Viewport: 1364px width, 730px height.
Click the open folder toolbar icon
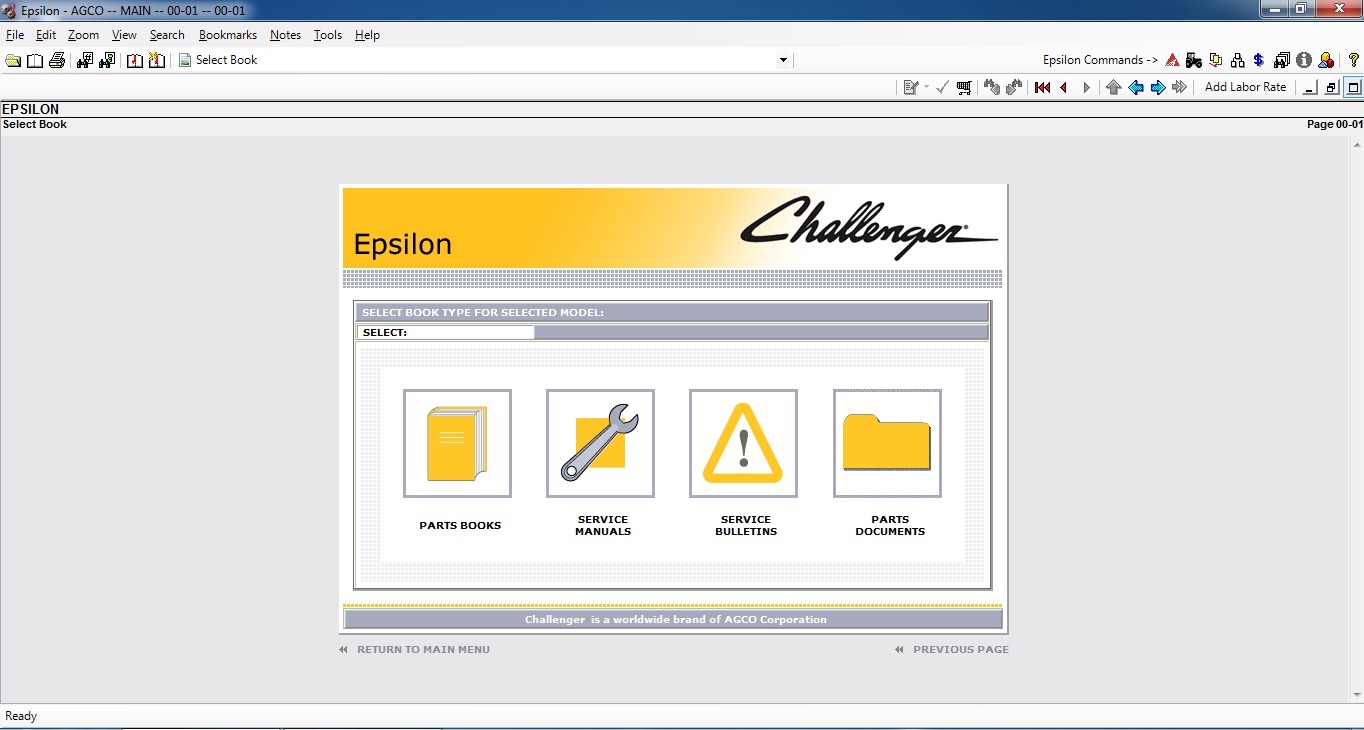click(13, 60)
